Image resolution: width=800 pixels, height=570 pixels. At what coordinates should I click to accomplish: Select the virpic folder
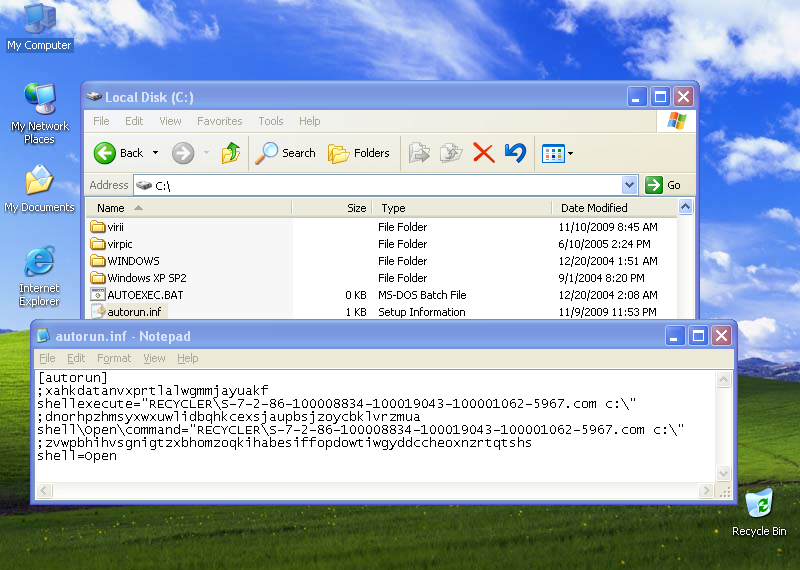[x=120, y=244]
